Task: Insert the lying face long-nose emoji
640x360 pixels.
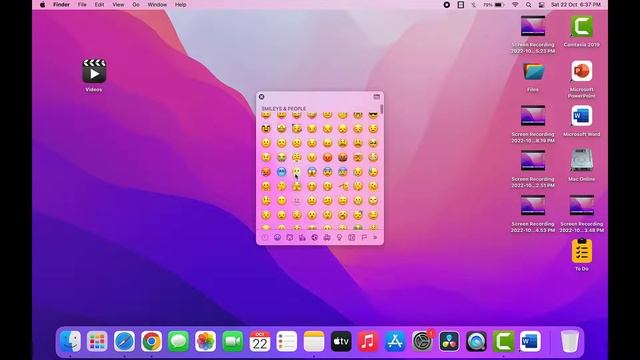Action: 343,186
